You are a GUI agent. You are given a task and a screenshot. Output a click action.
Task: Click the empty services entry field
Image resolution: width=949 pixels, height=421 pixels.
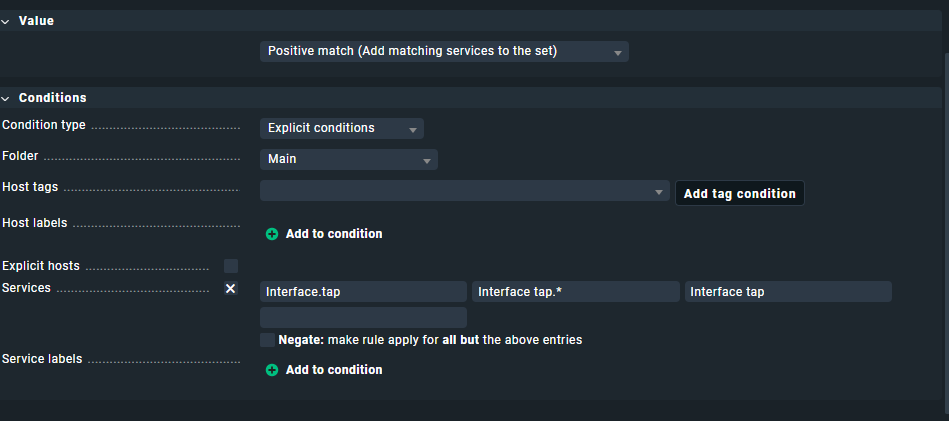[363, 318]
